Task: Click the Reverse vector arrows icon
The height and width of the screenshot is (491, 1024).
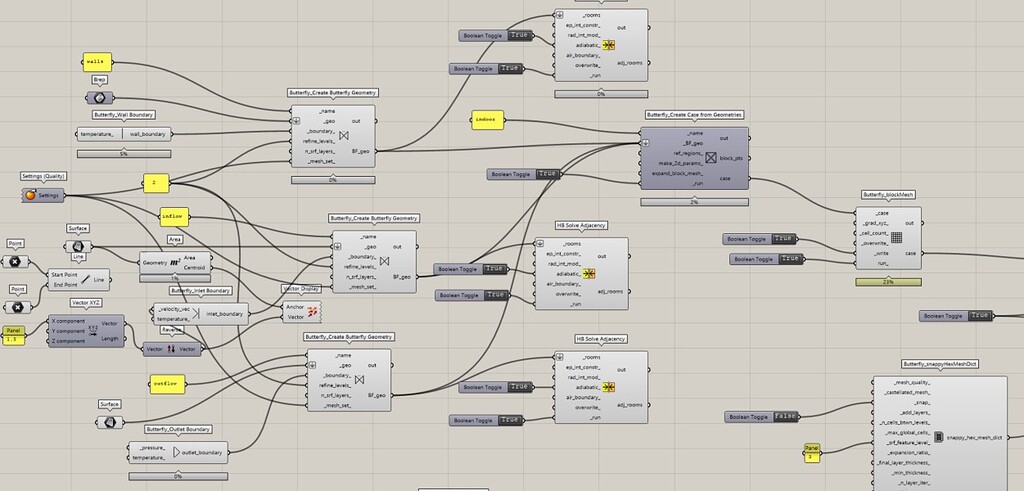Action: click(x=171, y=349)
